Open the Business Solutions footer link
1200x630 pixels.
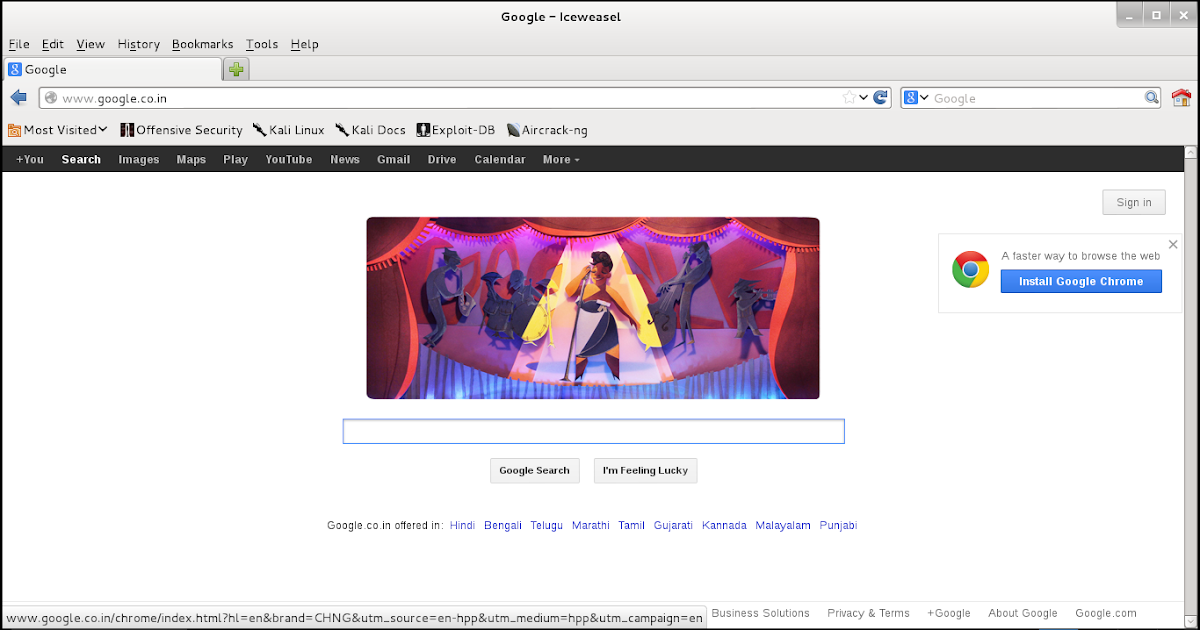tap(760, 613)
